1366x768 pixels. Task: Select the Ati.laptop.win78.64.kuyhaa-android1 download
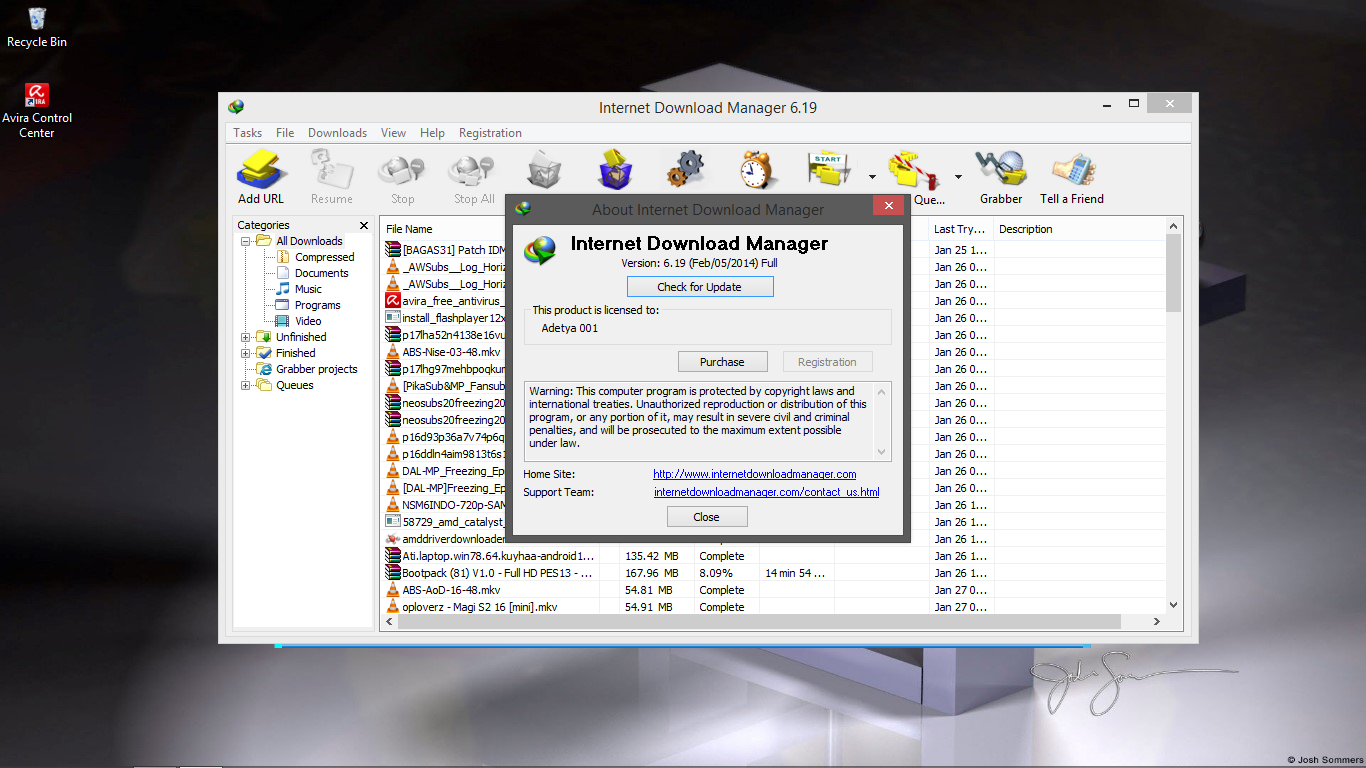click(491, 556)
